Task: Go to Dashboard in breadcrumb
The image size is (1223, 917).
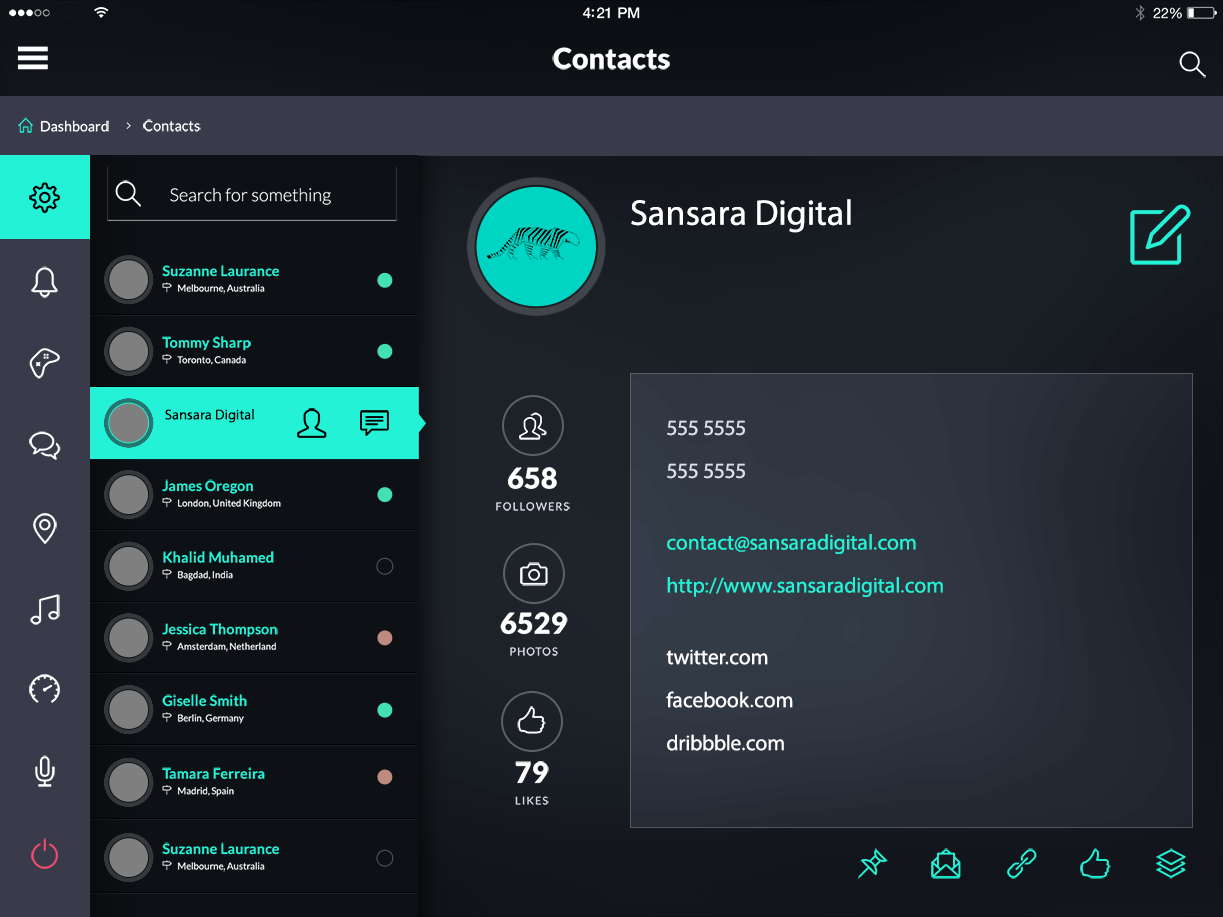Action: 74,126
